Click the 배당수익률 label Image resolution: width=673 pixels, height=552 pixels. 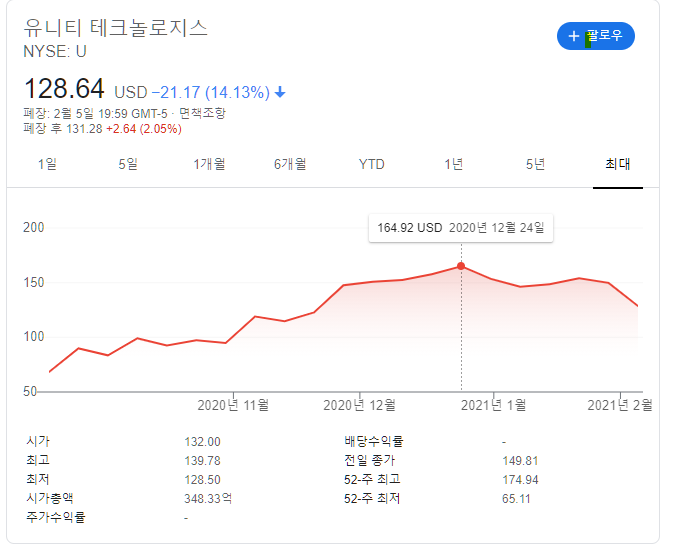[373, 441]
